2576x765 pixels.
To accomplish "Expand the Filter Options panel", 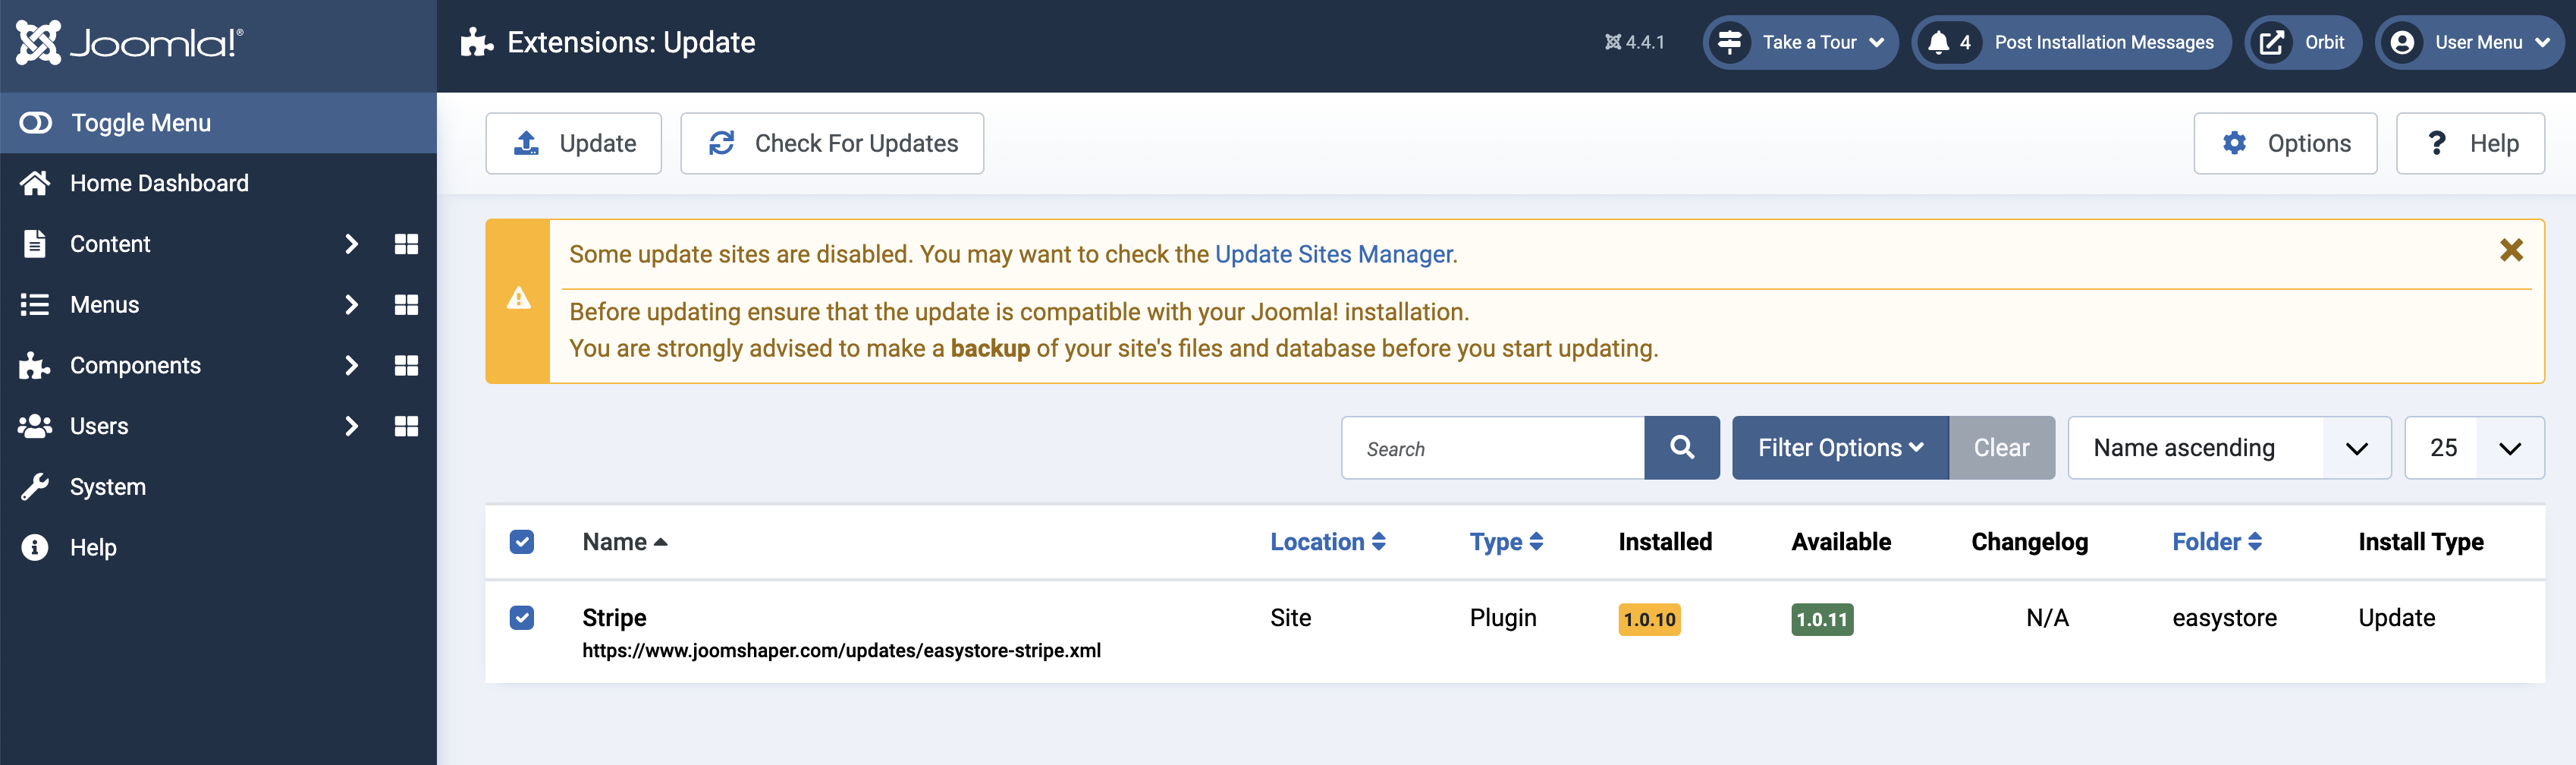I will pyautogui.click(x=1839, y=448).
